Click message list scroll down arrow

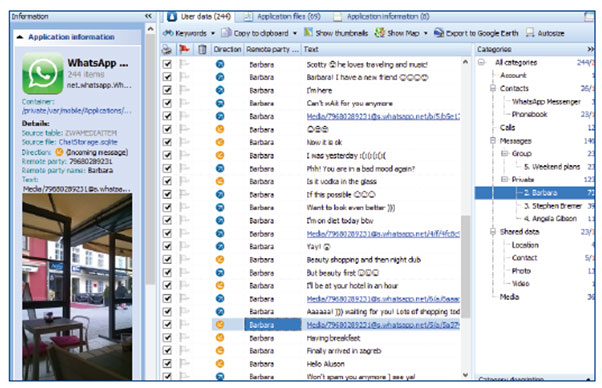[465, 375]
